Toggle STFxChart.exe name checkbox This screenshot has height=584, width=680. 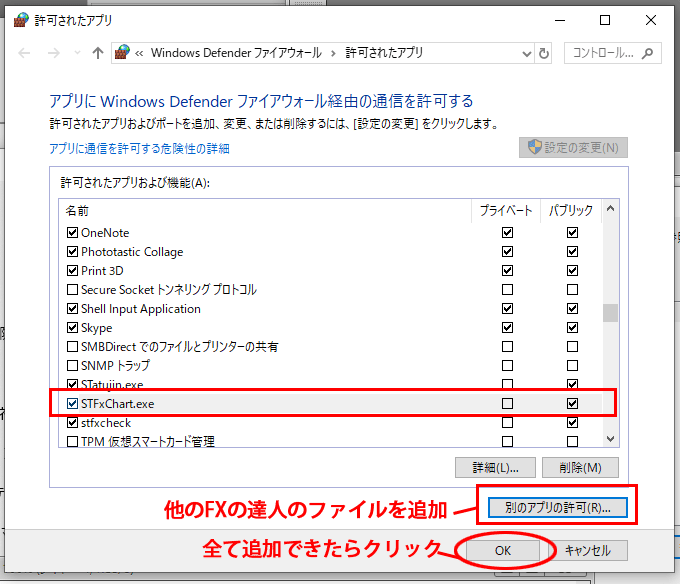(x=72, y=404)
